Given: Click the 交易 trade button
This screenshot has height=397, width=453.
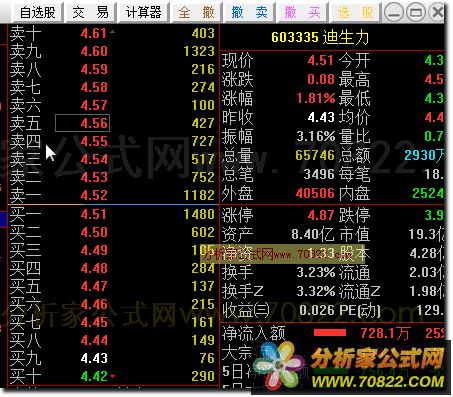Looking at the screenshot, I should [x=91, y=13].
